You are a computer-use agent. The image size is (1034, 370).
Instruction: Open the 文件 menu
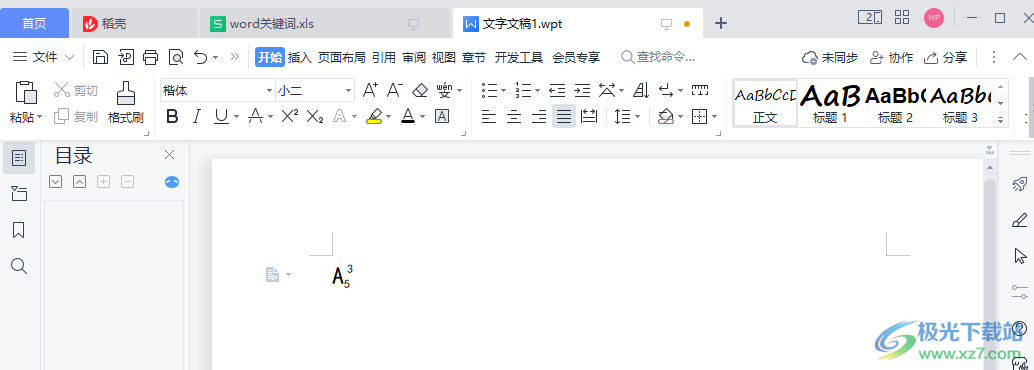coord(44,57)
